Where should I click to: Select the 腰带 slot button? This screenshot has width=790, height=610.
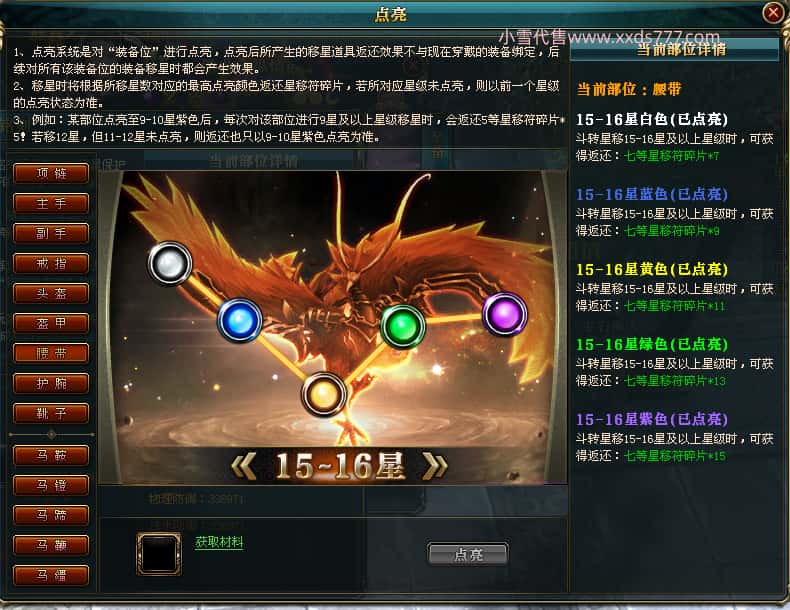51,353
